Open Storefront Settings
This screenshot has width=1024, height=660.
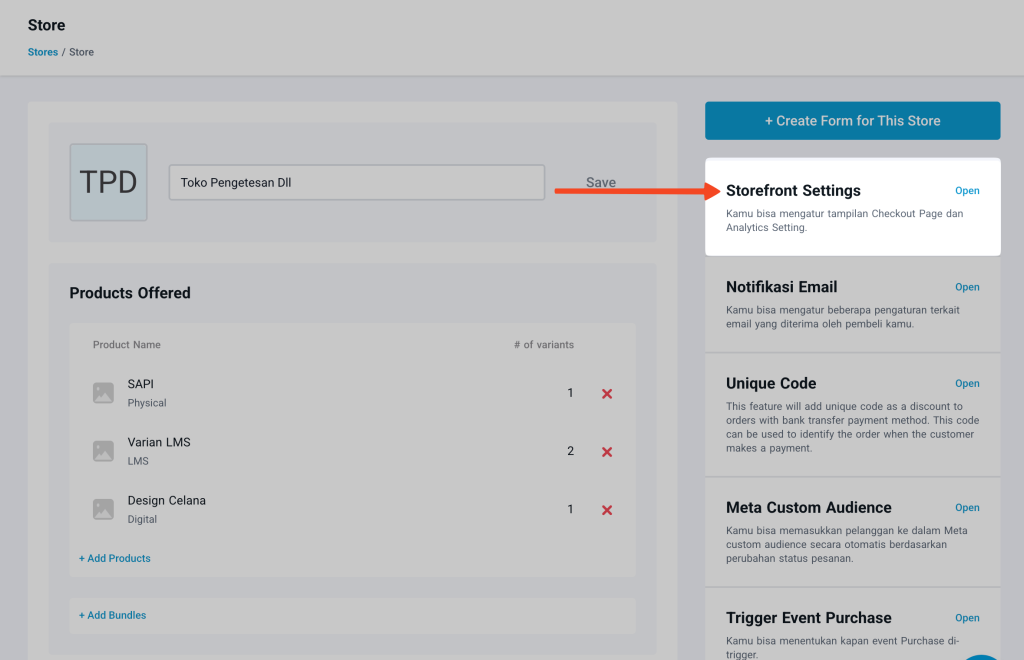pyautogui.click(x=967, y=190)
